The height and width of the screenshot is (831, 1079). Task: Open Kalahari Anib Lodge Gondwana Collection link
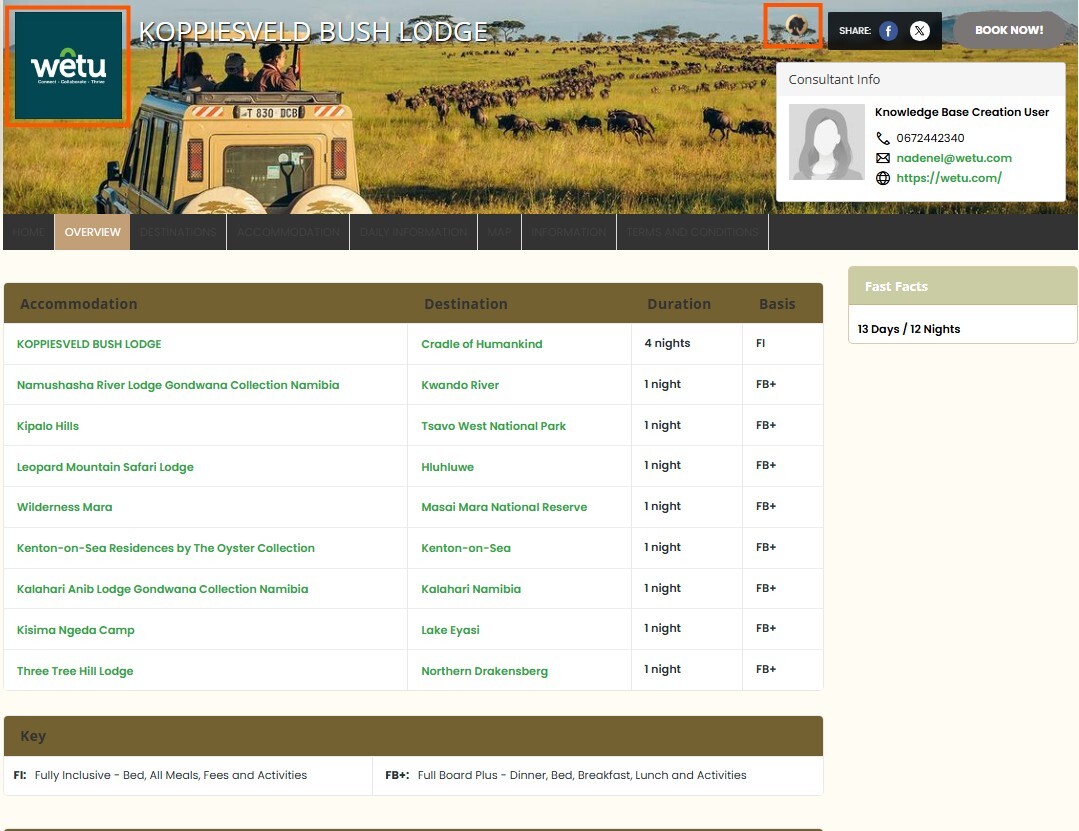[162, 589]
